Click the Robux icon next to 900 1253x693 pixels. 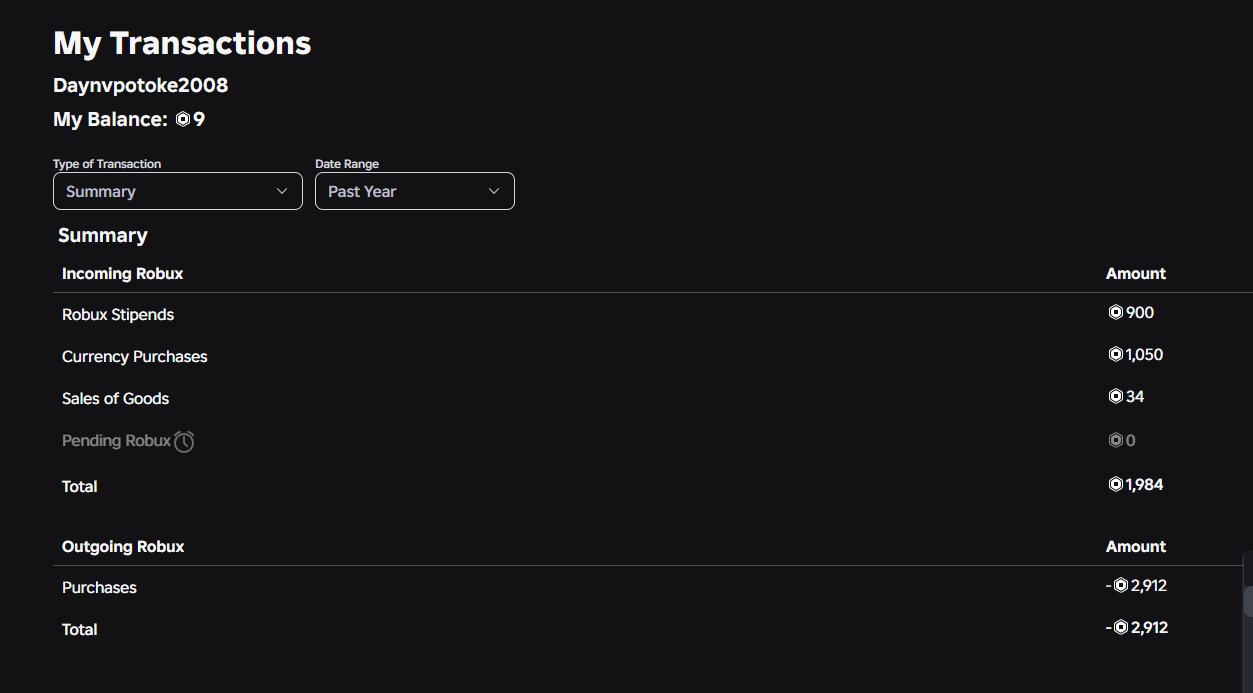[x=1116, y=312]
